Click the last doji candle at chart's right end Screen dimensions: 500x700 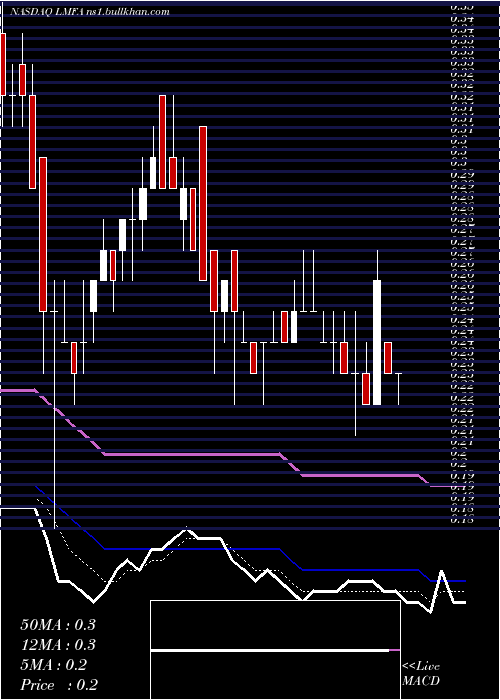coord(399,388)
